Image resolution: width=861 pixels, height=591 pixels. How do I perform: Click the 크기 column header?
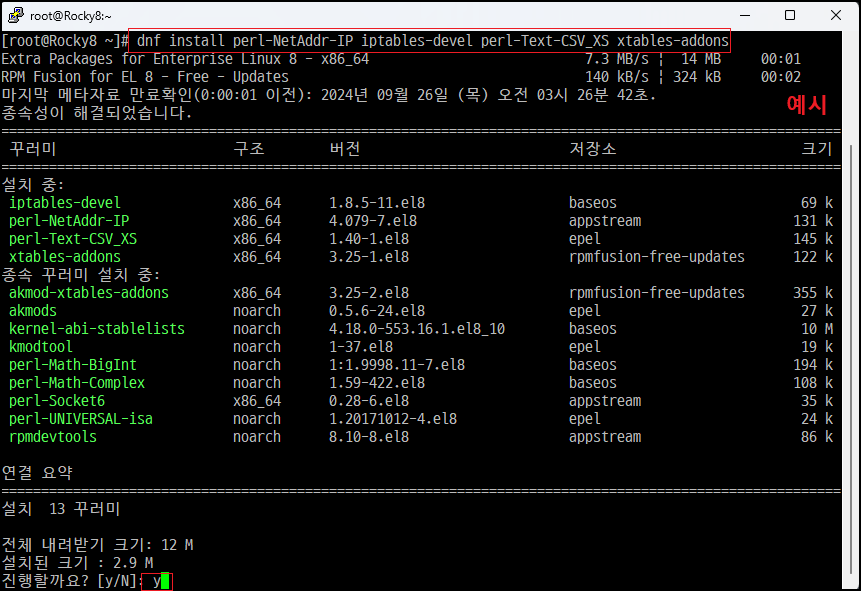(x=817, y=149)
